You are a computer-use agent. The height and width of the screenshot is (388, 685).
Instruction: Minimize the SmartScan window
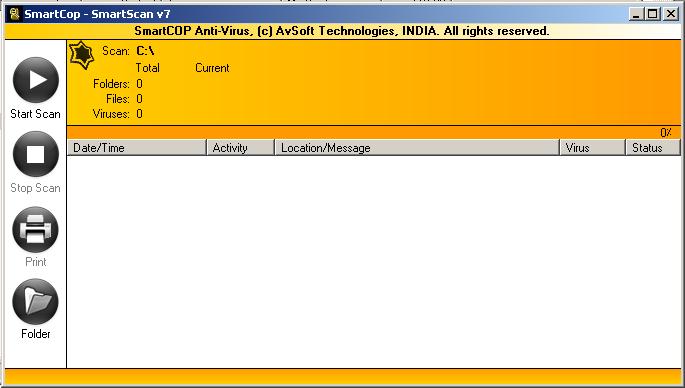point(636,14)
